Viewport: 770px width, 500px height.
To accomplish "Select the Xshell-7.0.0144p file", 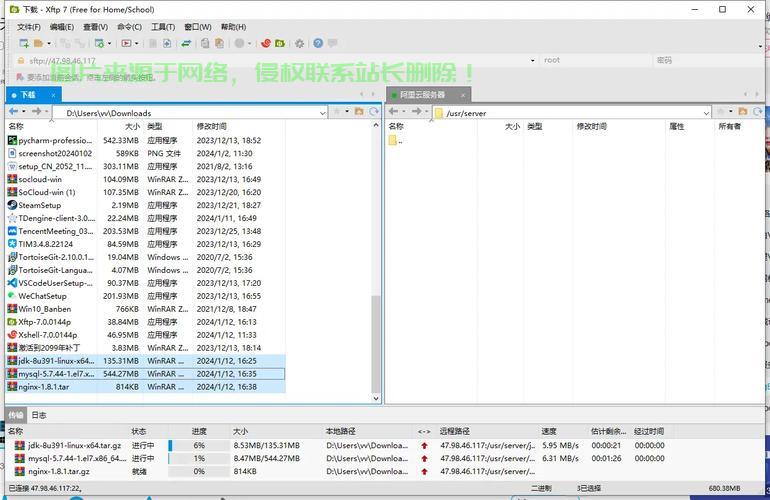I will [43, 335].
